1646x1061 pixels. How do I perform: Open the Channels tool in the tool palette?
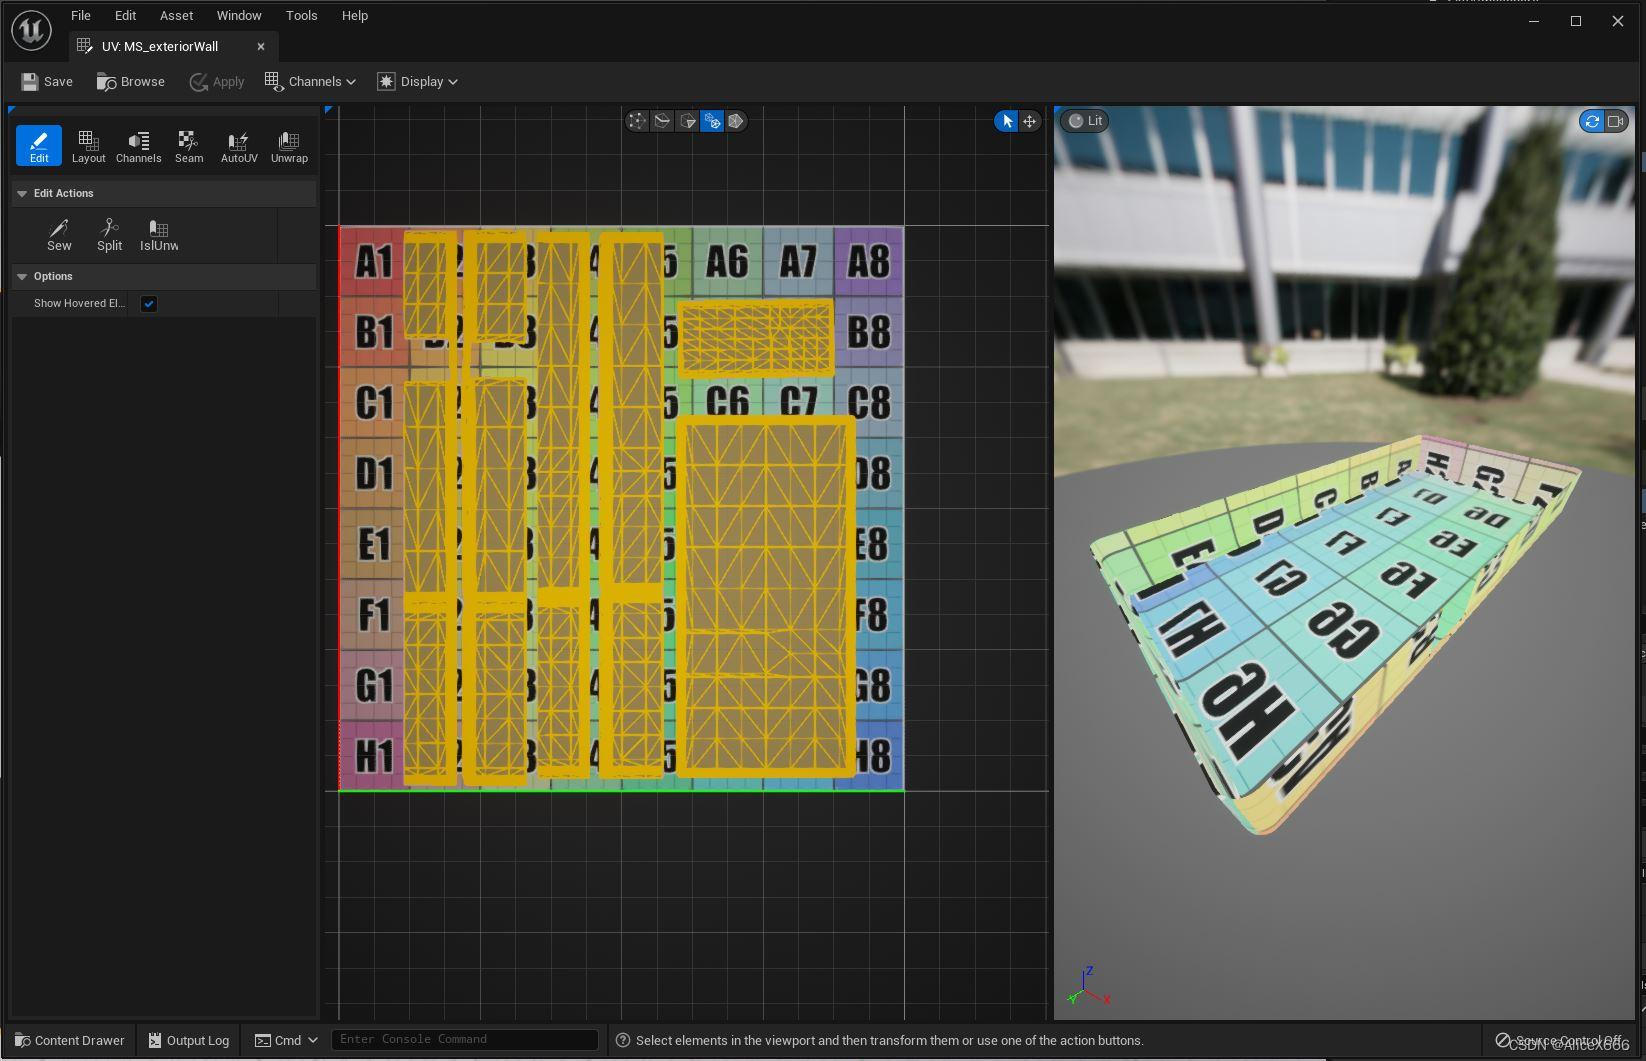click(138, 146)
